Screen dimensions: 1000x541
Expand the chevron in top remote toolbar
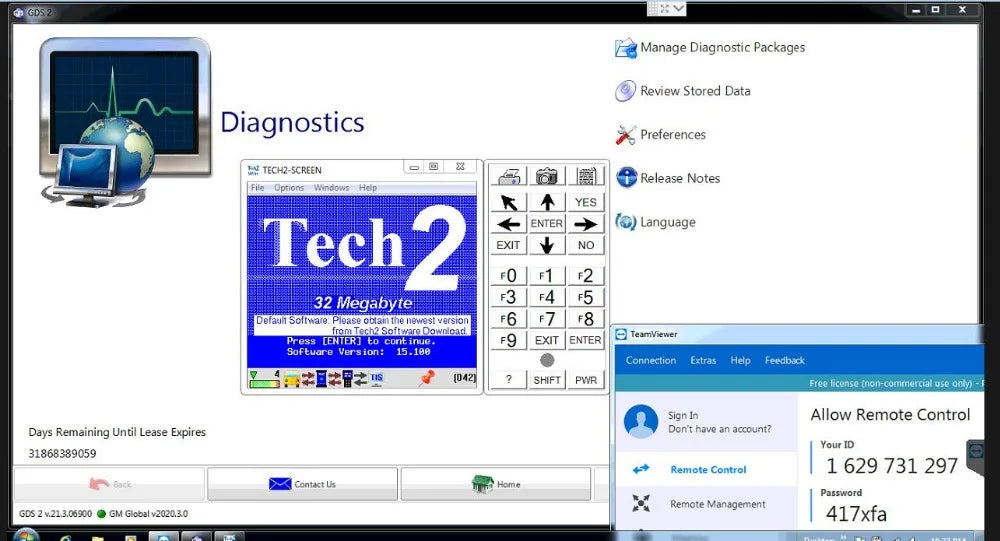coord(679,8)
